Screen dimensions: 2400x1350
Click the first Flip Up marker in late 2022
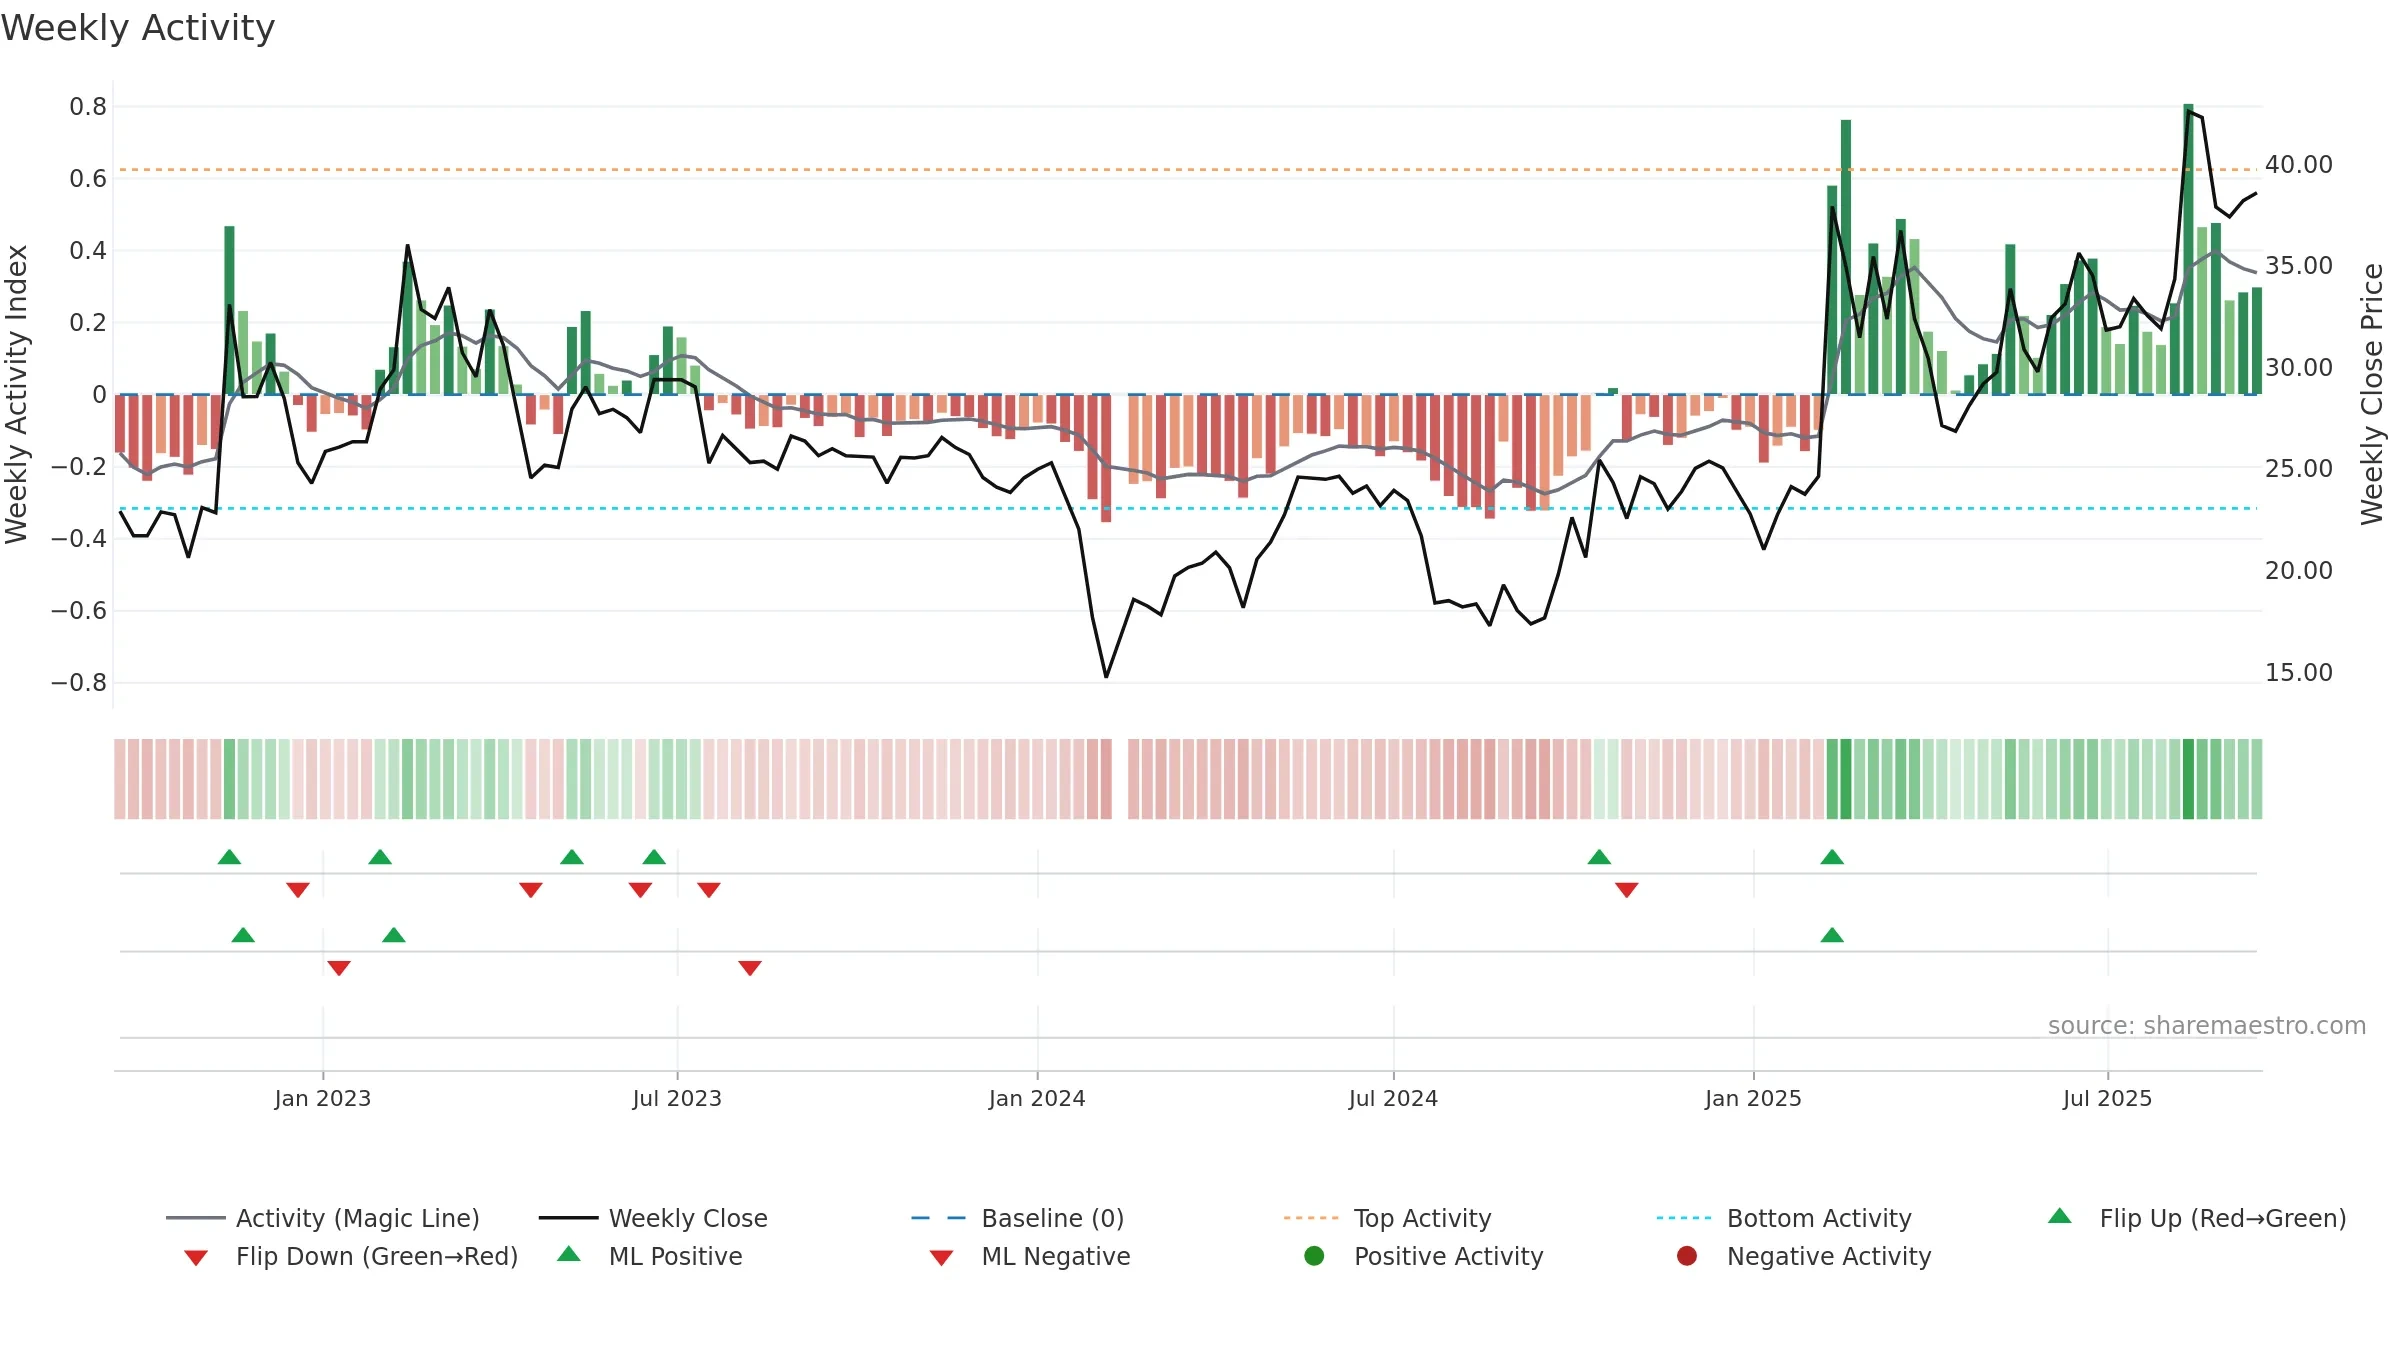click(x=229, y=857)
